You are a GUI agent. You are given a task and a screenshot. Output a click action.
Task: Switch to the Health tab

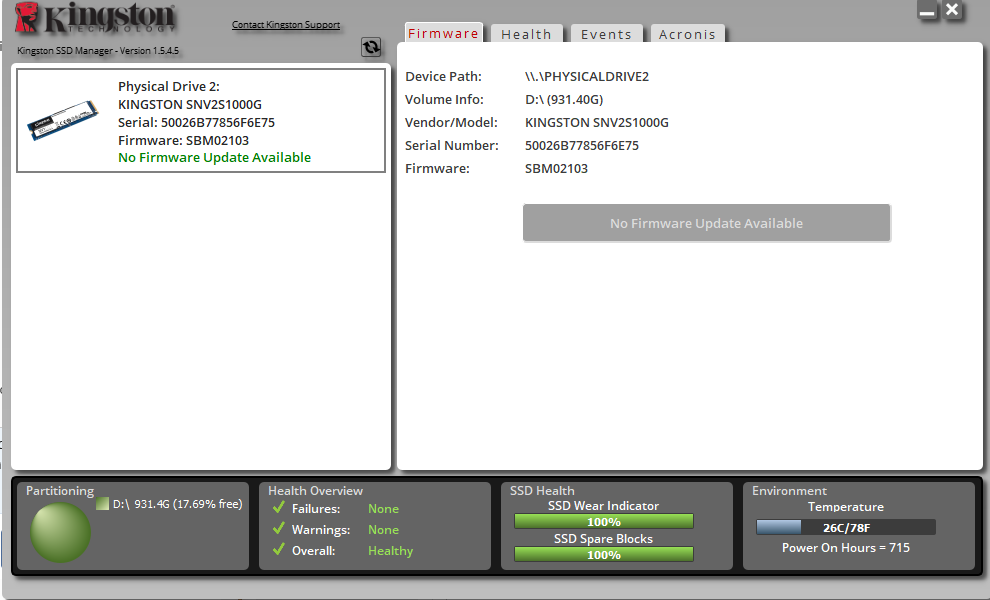point(527,34)
